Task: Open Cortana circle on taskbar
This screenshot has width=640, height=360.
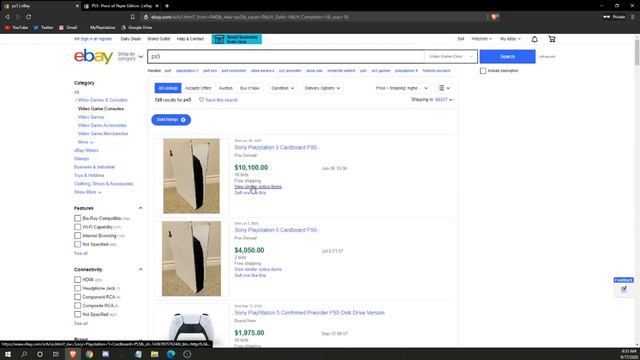Action: tap(40, 354)
